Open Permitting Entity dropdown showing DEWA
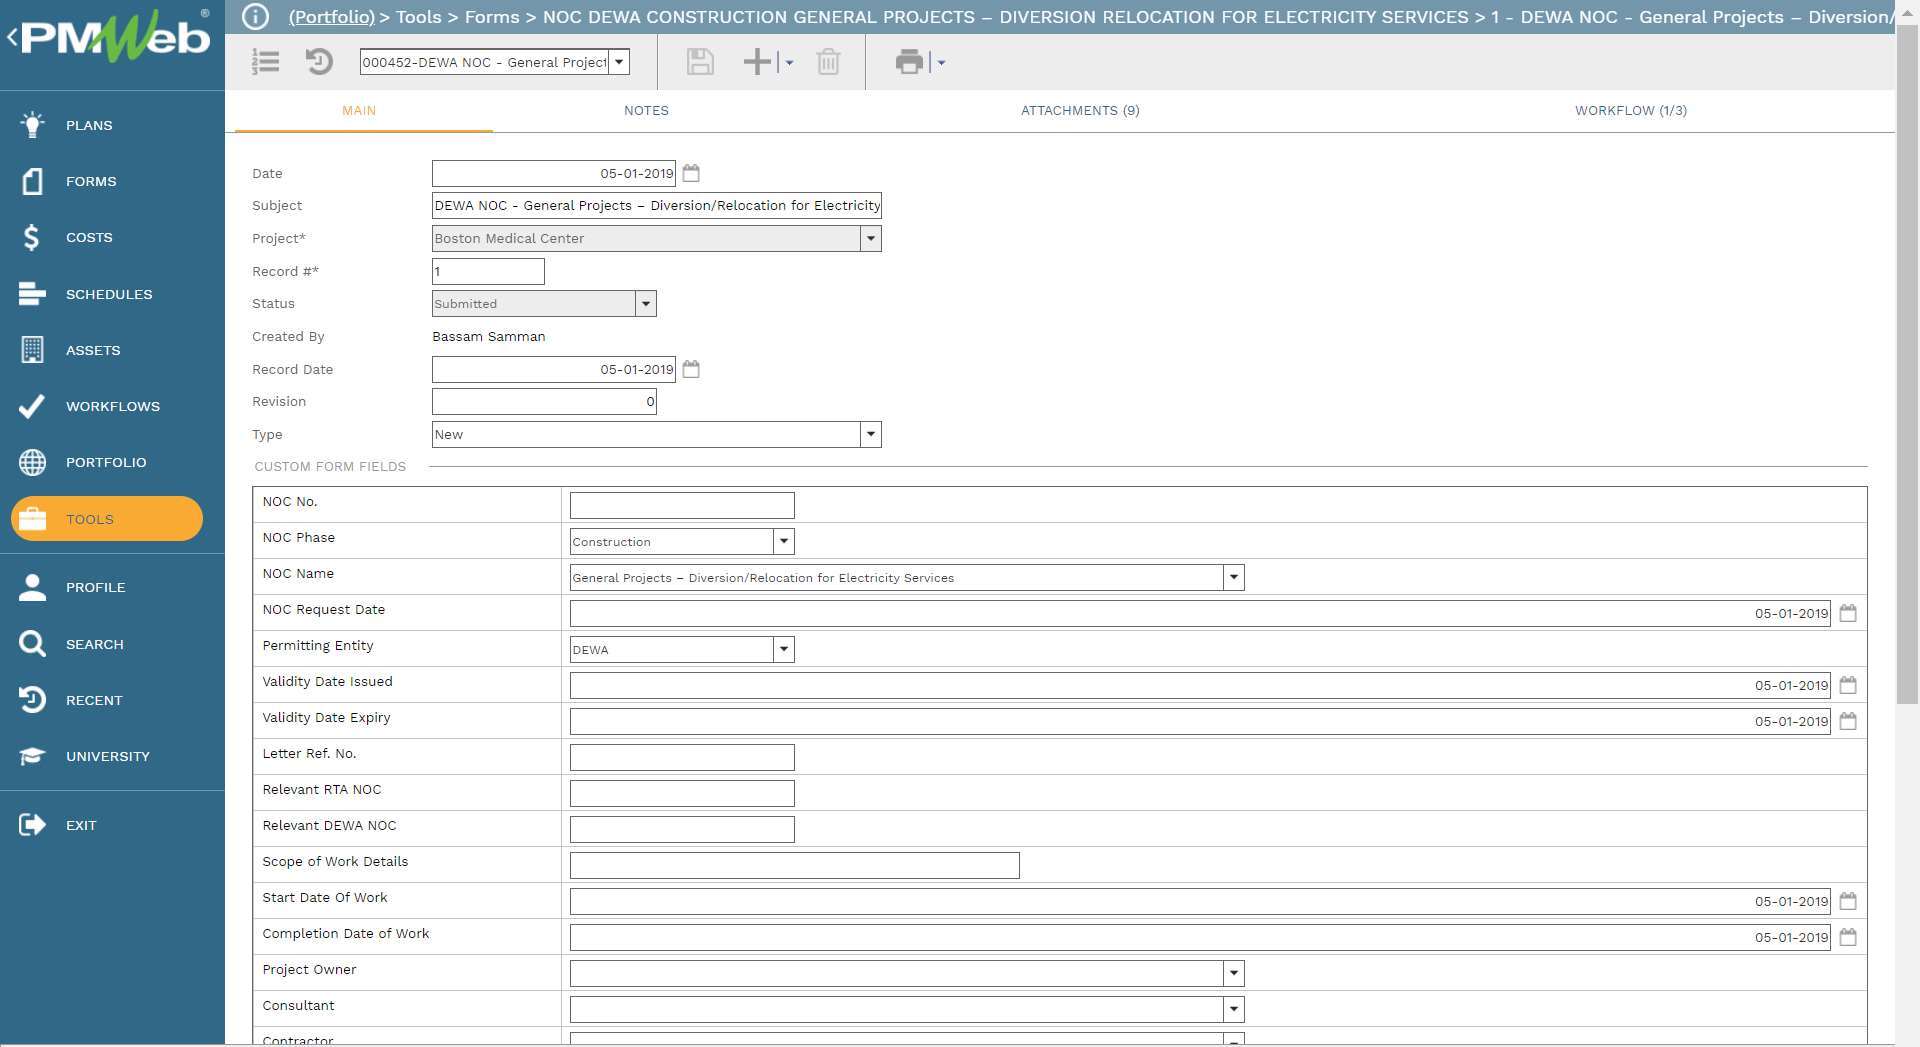This screenshot has width=1920, height=1047. point(784,649)
